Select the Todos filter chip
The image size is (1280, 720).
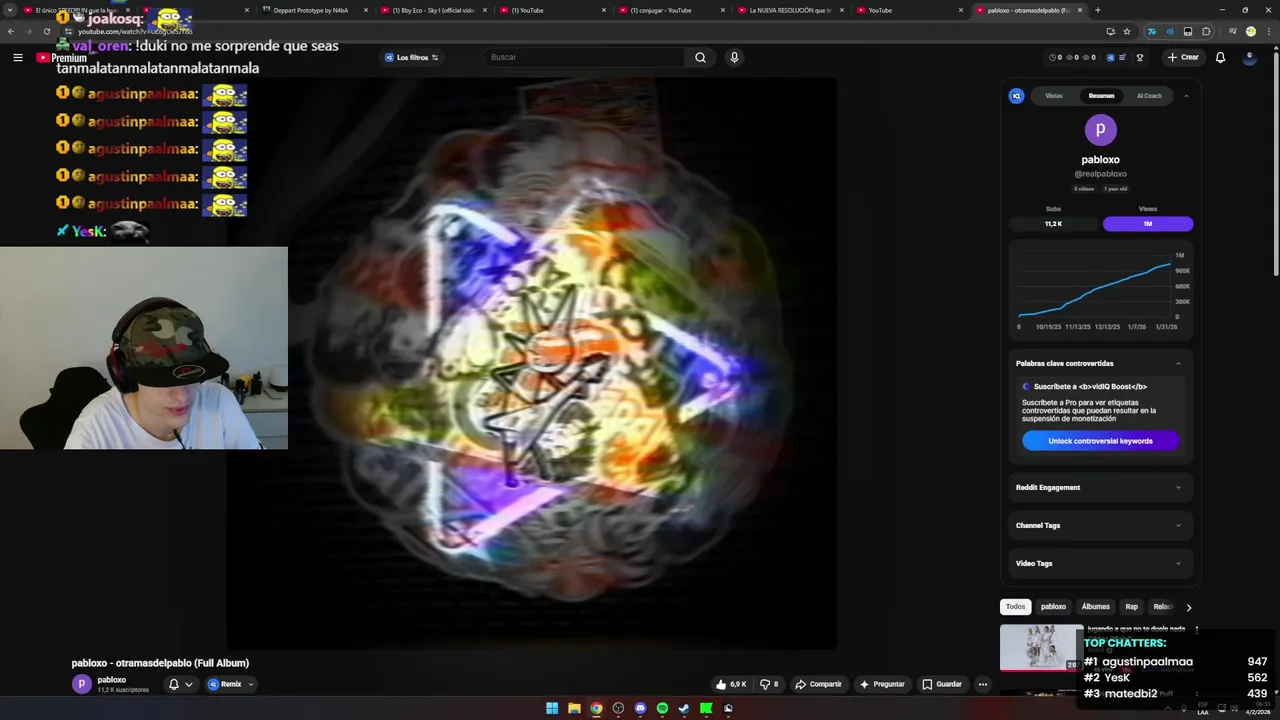click(x=1015, y=607)
